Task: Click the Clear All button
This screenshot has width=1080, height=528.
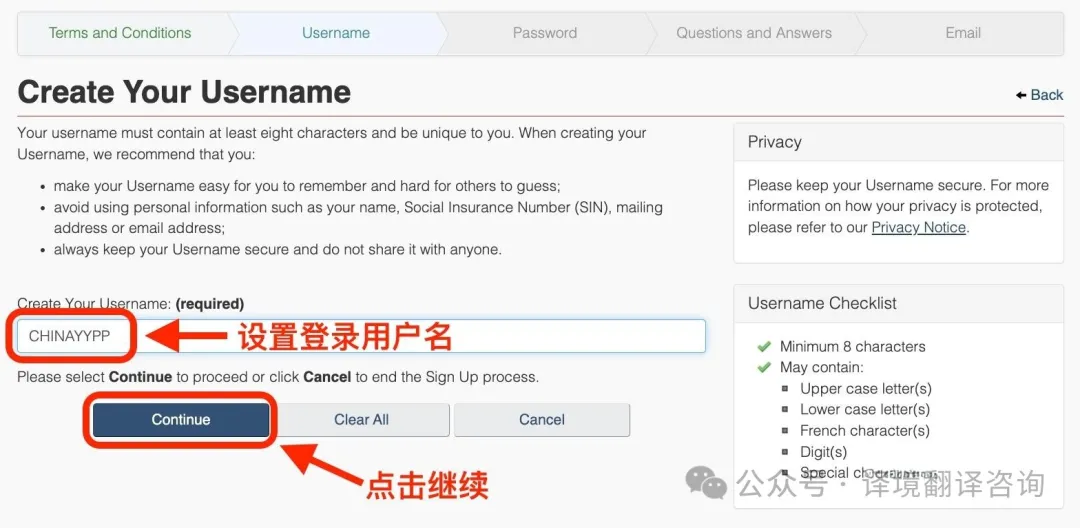Action: [x=362, y=420]
